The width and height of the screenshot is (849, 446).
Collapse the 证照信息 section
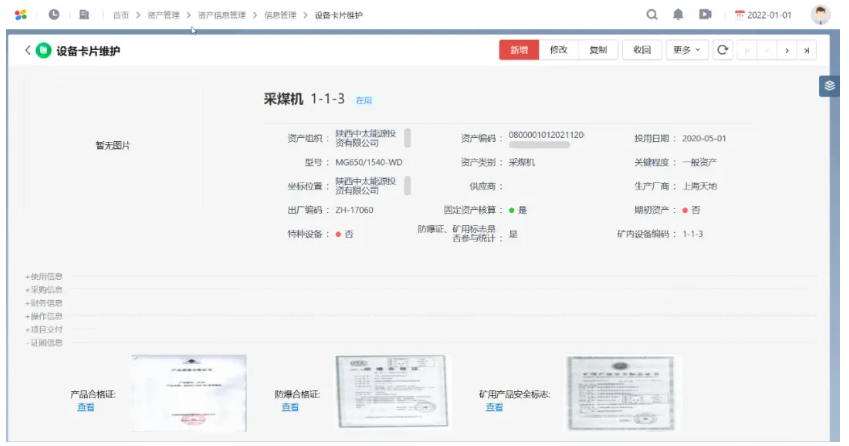point(45,343)
